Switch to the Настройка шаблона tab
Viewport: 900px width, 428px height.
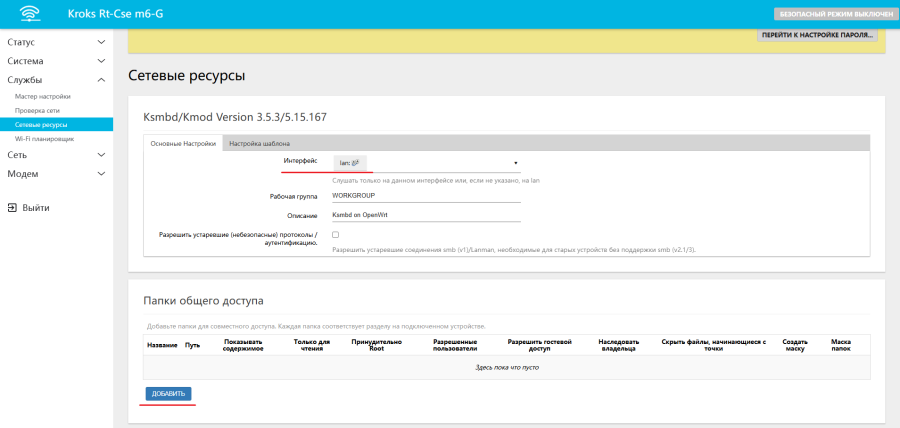[260, 144]
